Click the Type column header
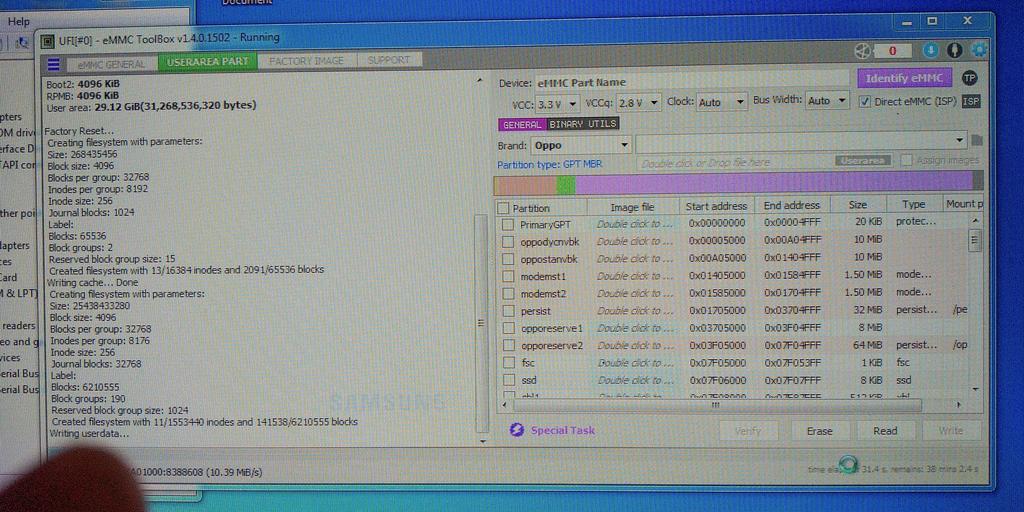This screenshot has height=512, width=1024. point(914,204)
